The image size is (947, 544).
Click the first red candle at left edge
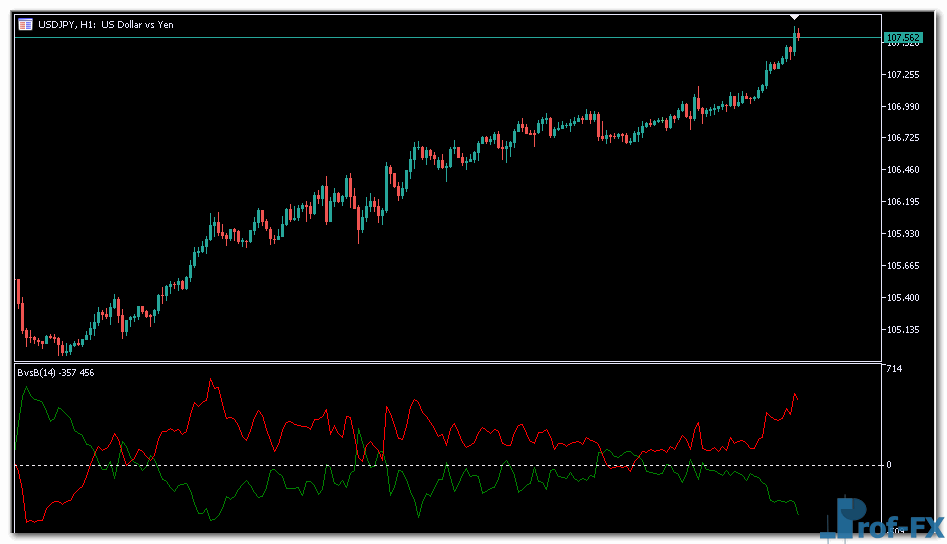[18, 298]
